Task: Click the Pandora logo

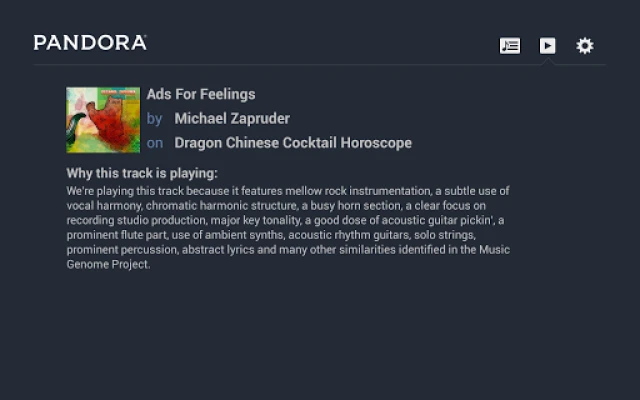Action: click(90, 43)
